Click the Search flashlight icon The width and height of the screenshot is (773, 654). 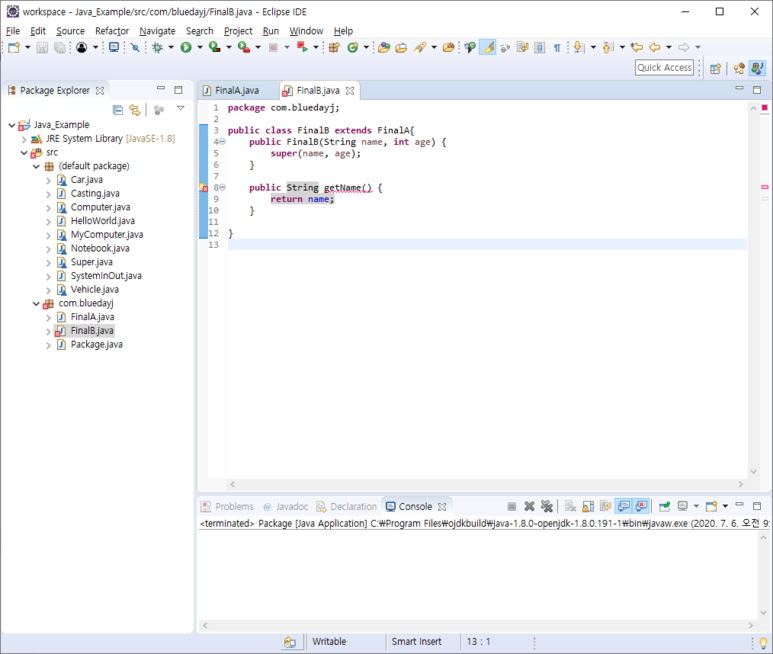click(420, 47)
